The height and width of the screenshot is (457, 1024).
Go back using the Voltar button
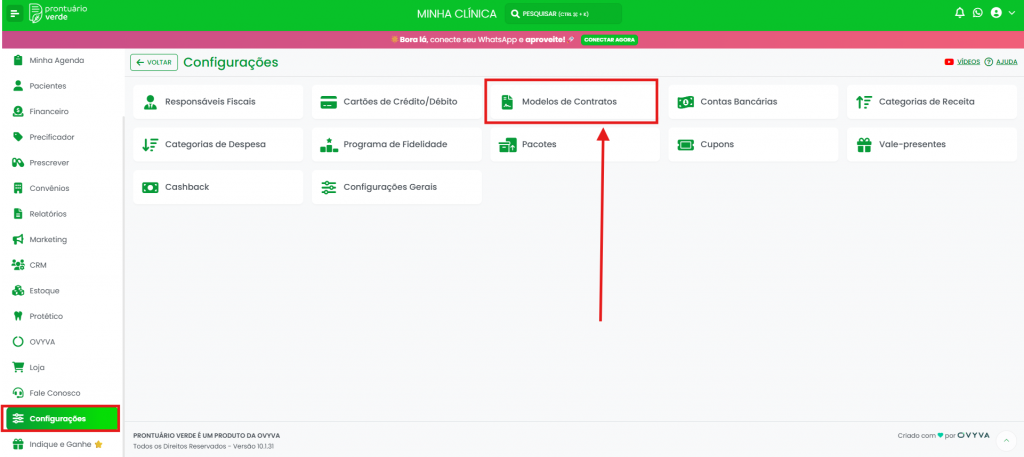click(154, 62)
